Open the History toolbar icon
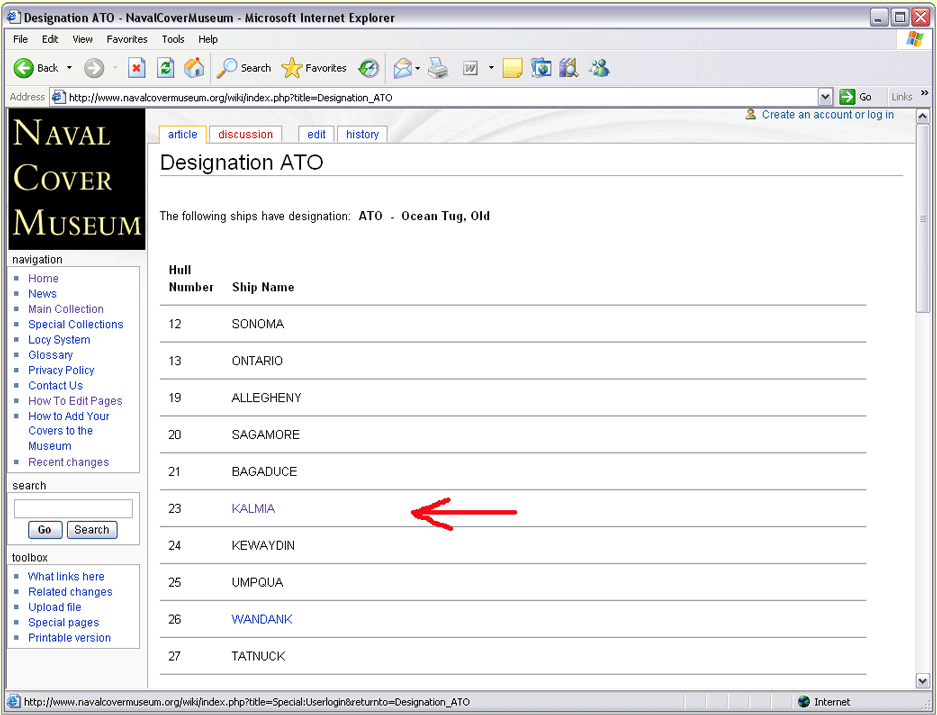The height and width of the screenshot is (715, 937). coord(368,68)
